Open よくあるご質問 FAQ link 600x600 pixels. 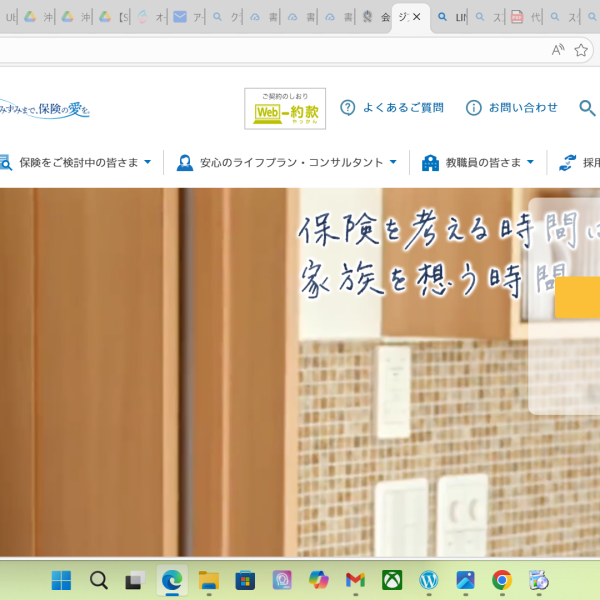tap(392, 108)
